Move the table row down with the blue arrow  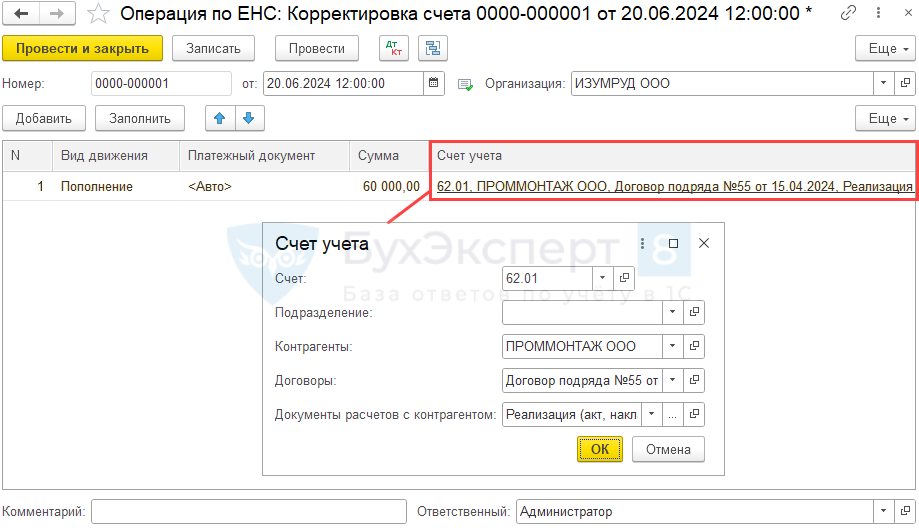[x=249, y=118]
